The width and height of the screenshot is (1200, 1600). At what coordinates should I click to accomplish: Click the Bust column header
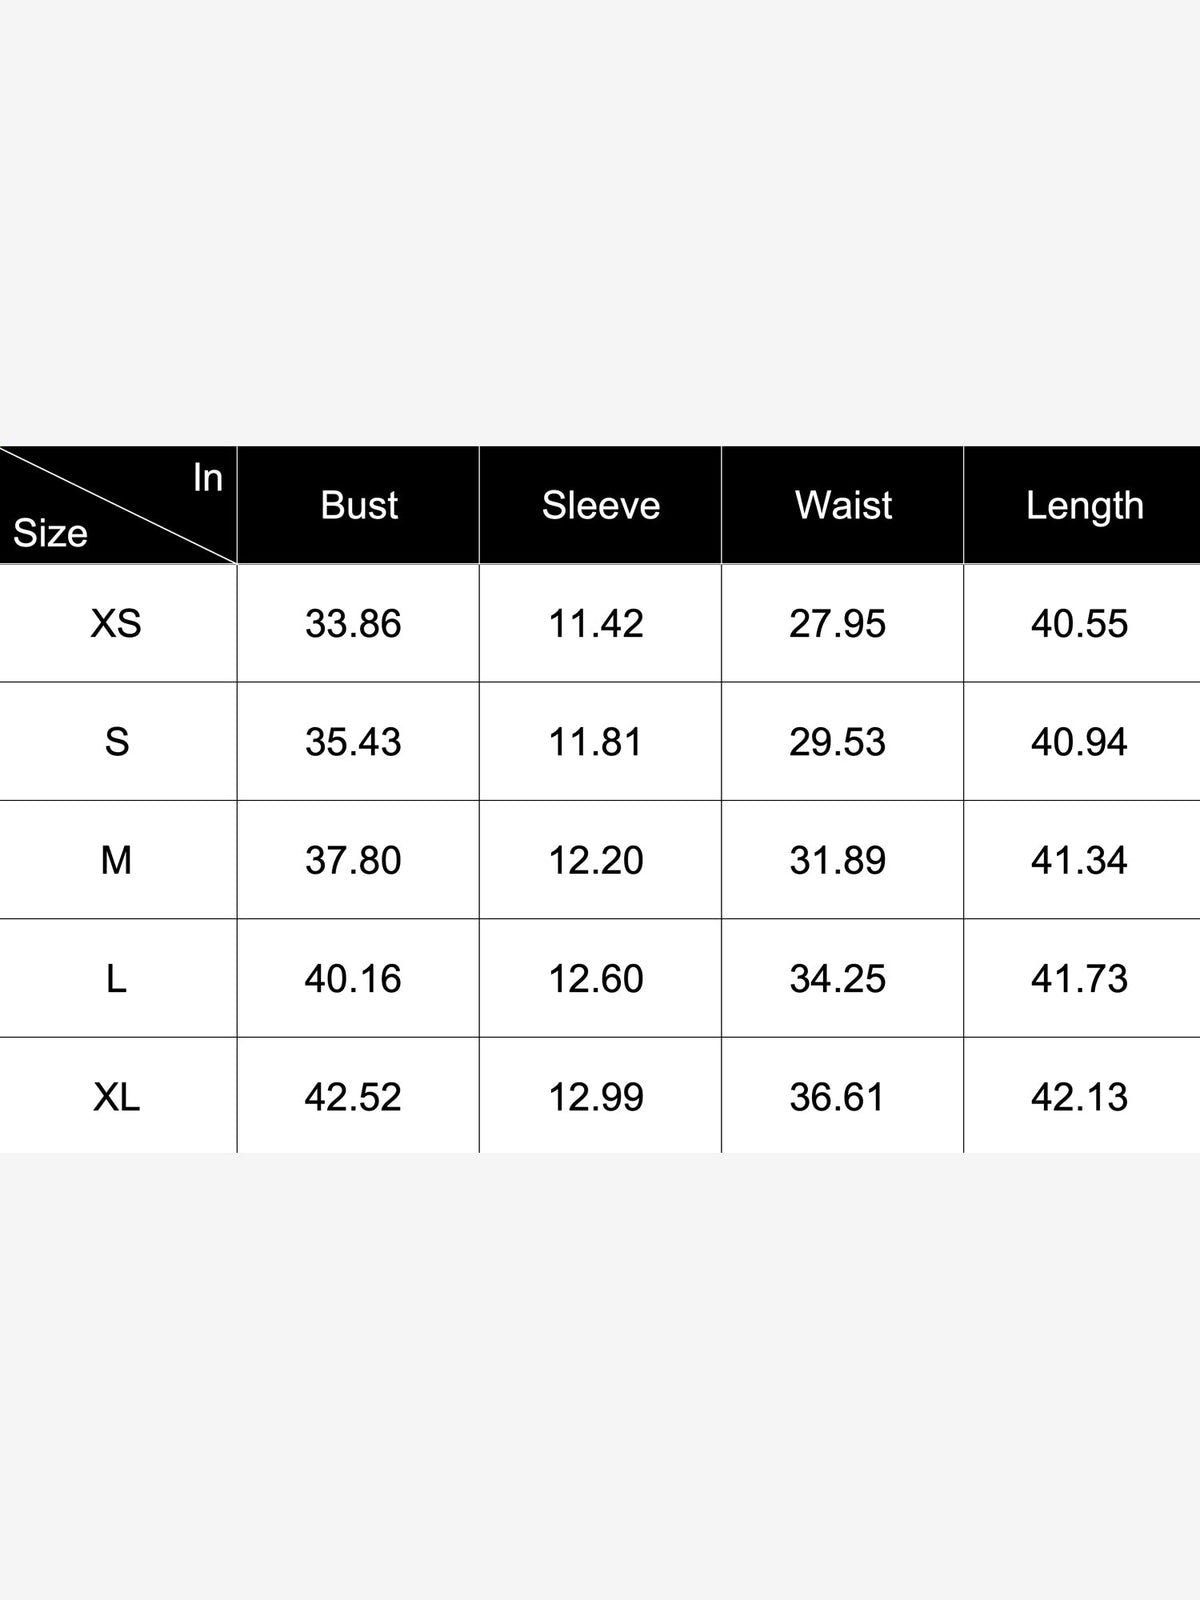(359, 505)
